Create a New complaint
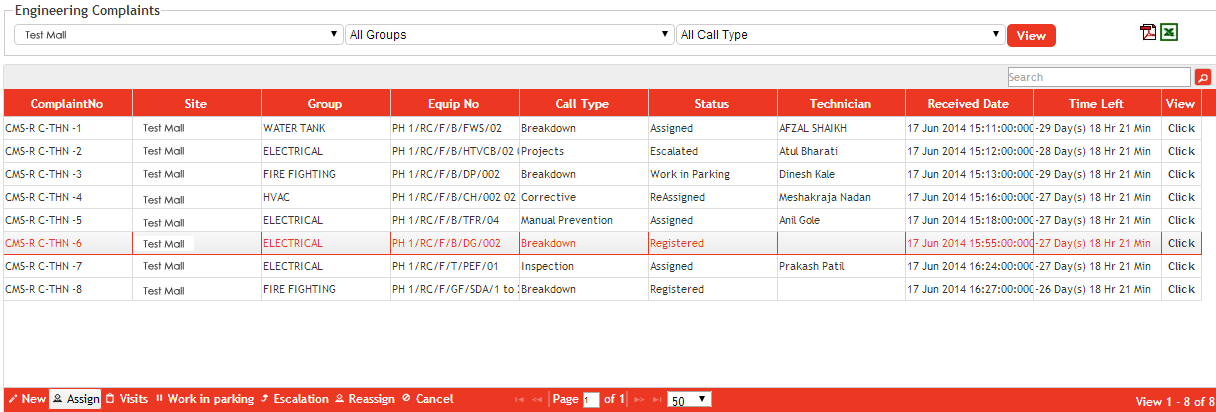1216x412 pixels. point(27,399)
